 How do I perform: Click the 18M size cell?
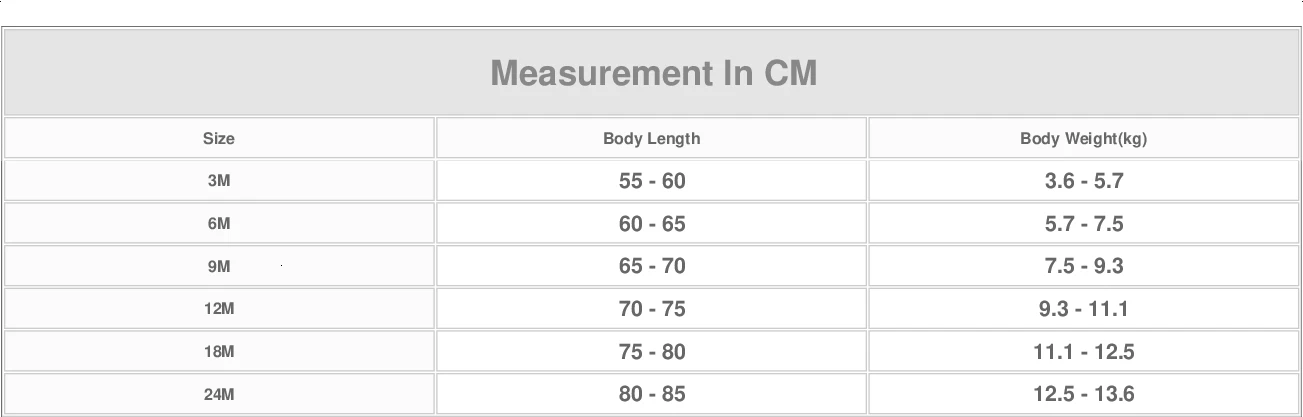[219, 351]
